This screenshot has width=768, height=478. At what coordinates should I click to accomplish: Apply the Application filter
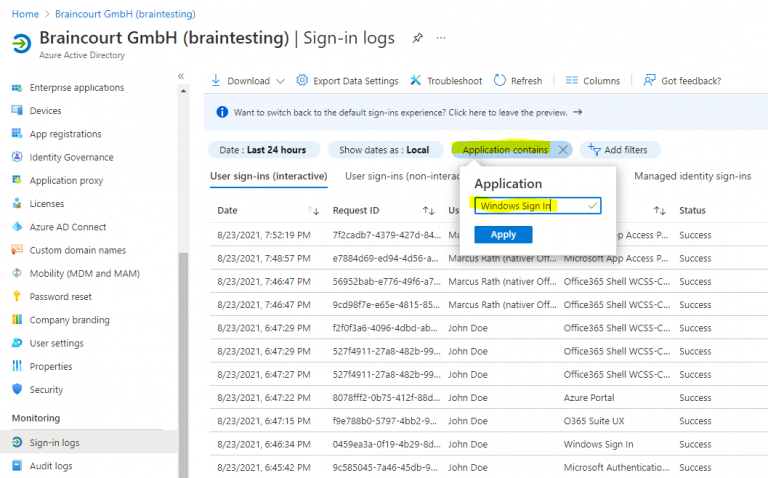(503, 235)
